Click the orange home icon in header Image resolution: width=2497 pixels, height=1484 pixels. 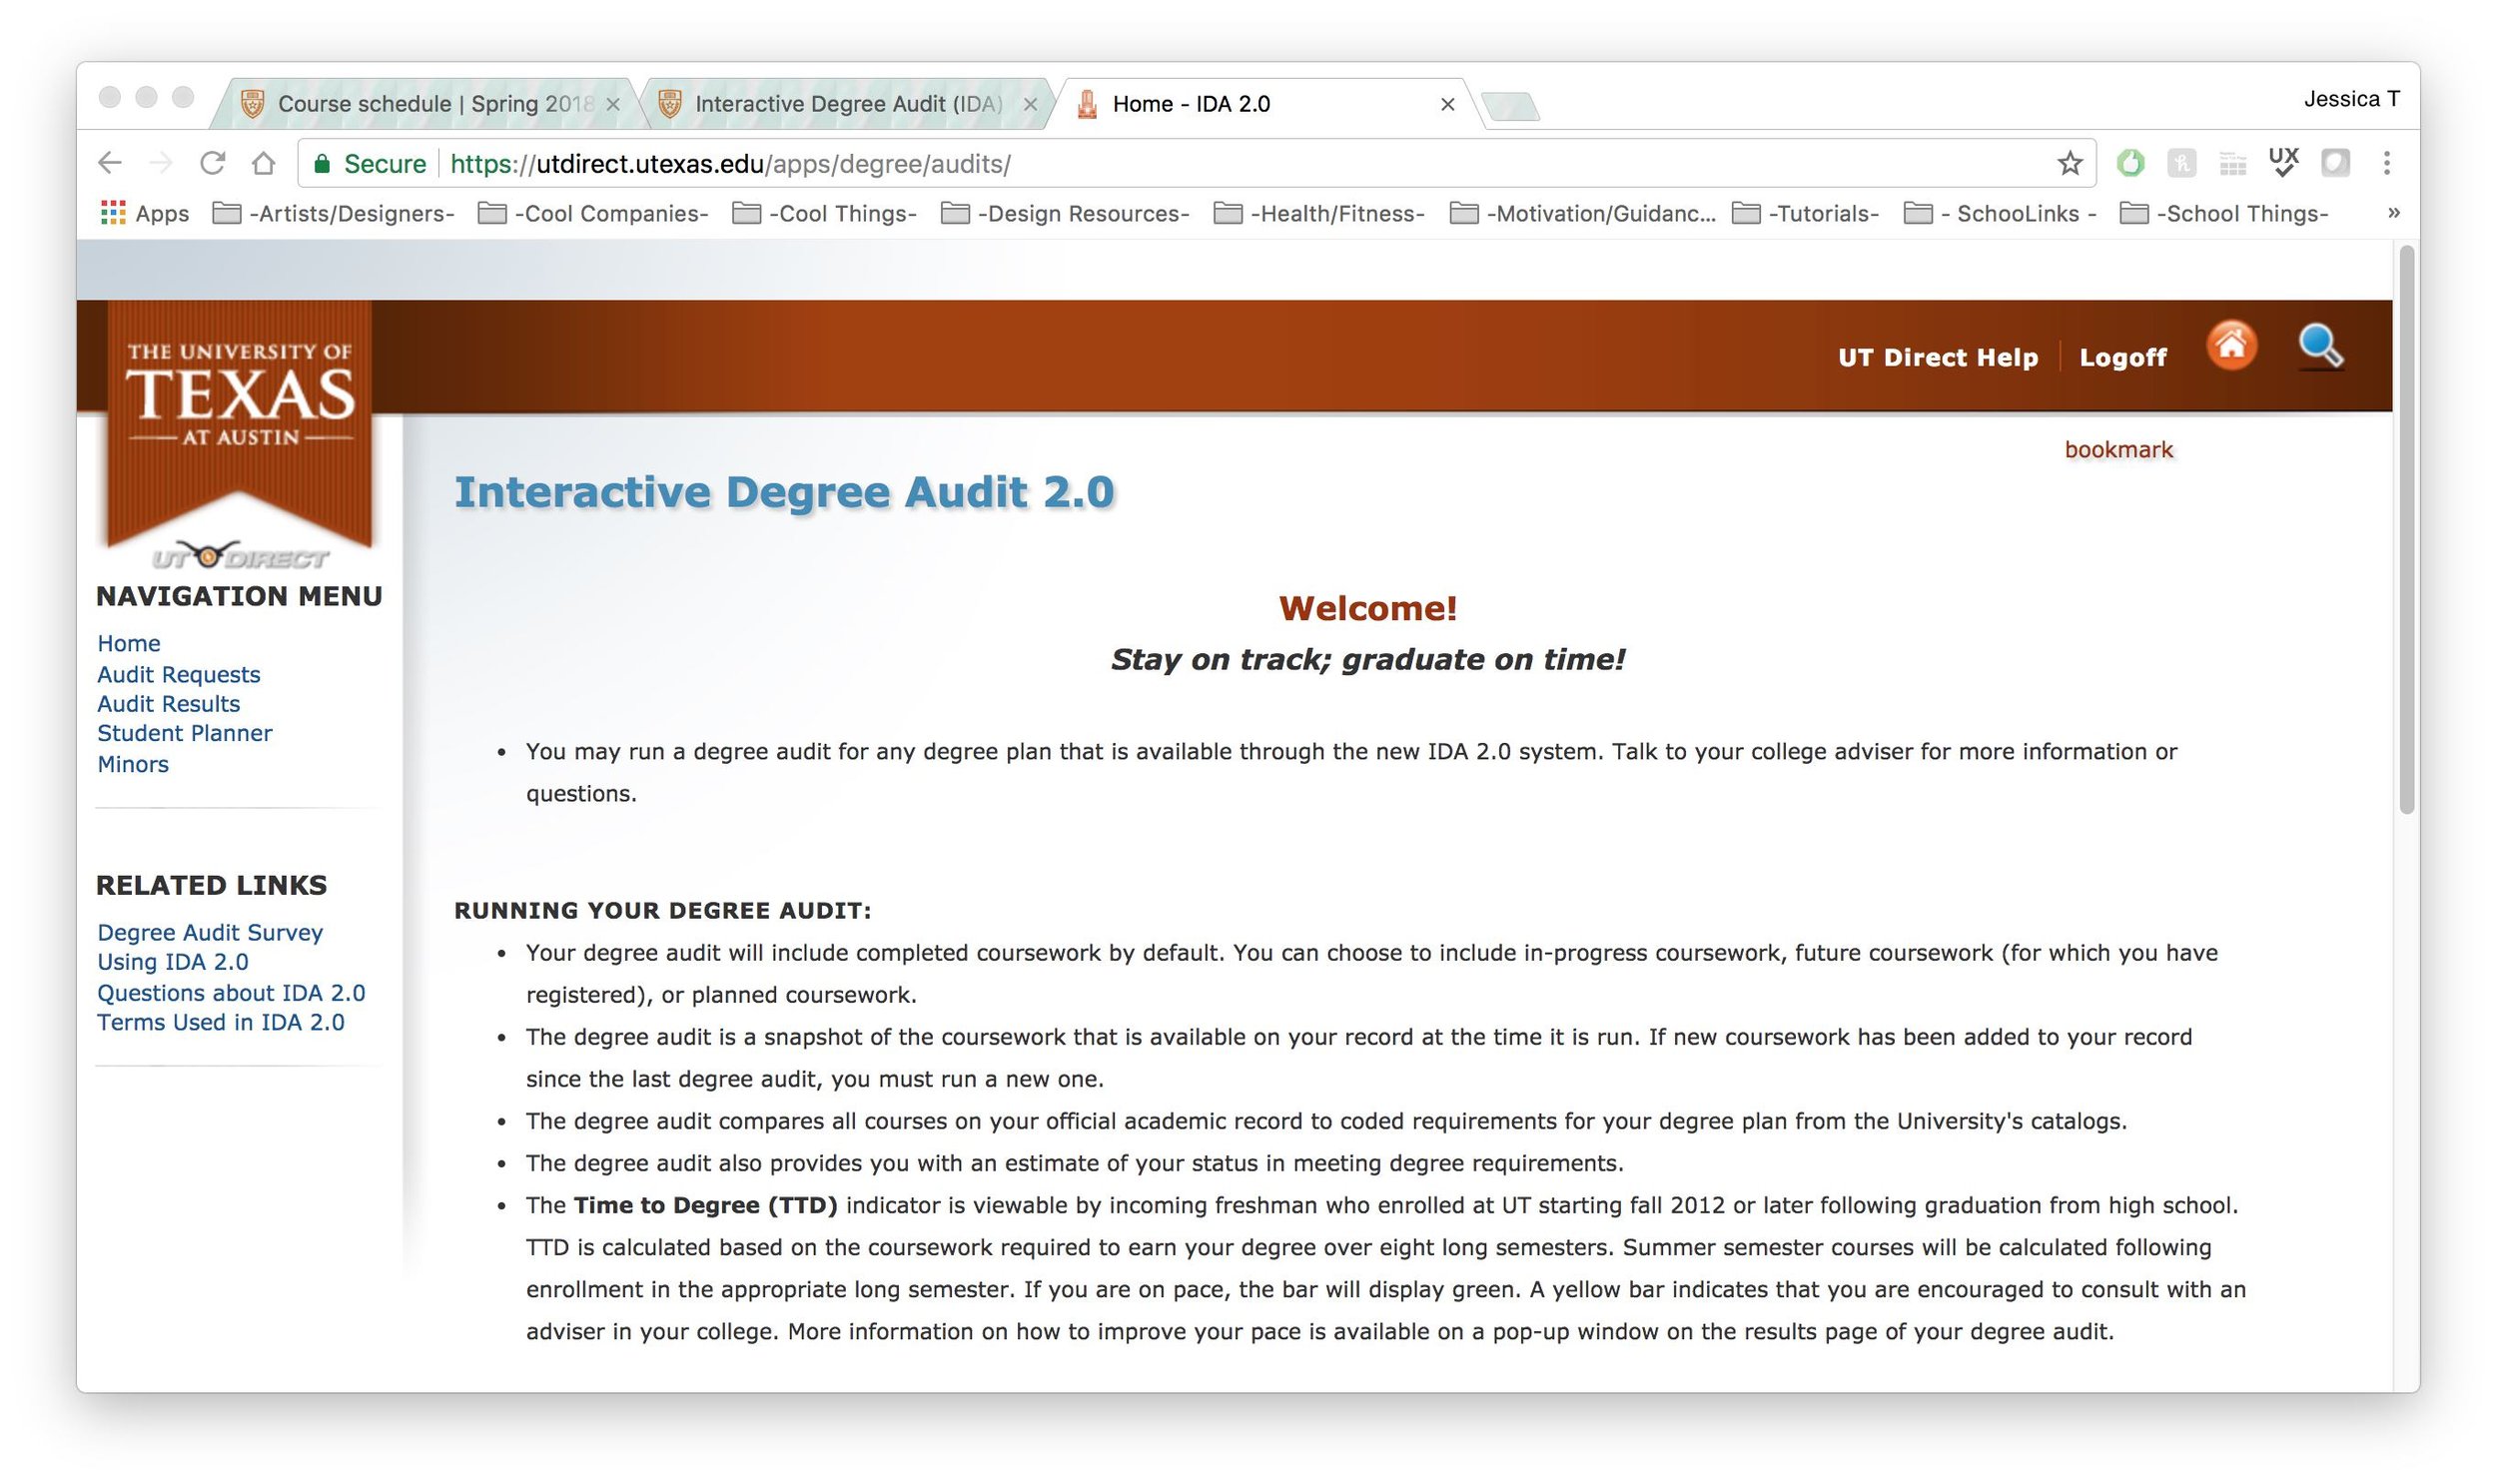[x=2231, y=346]
